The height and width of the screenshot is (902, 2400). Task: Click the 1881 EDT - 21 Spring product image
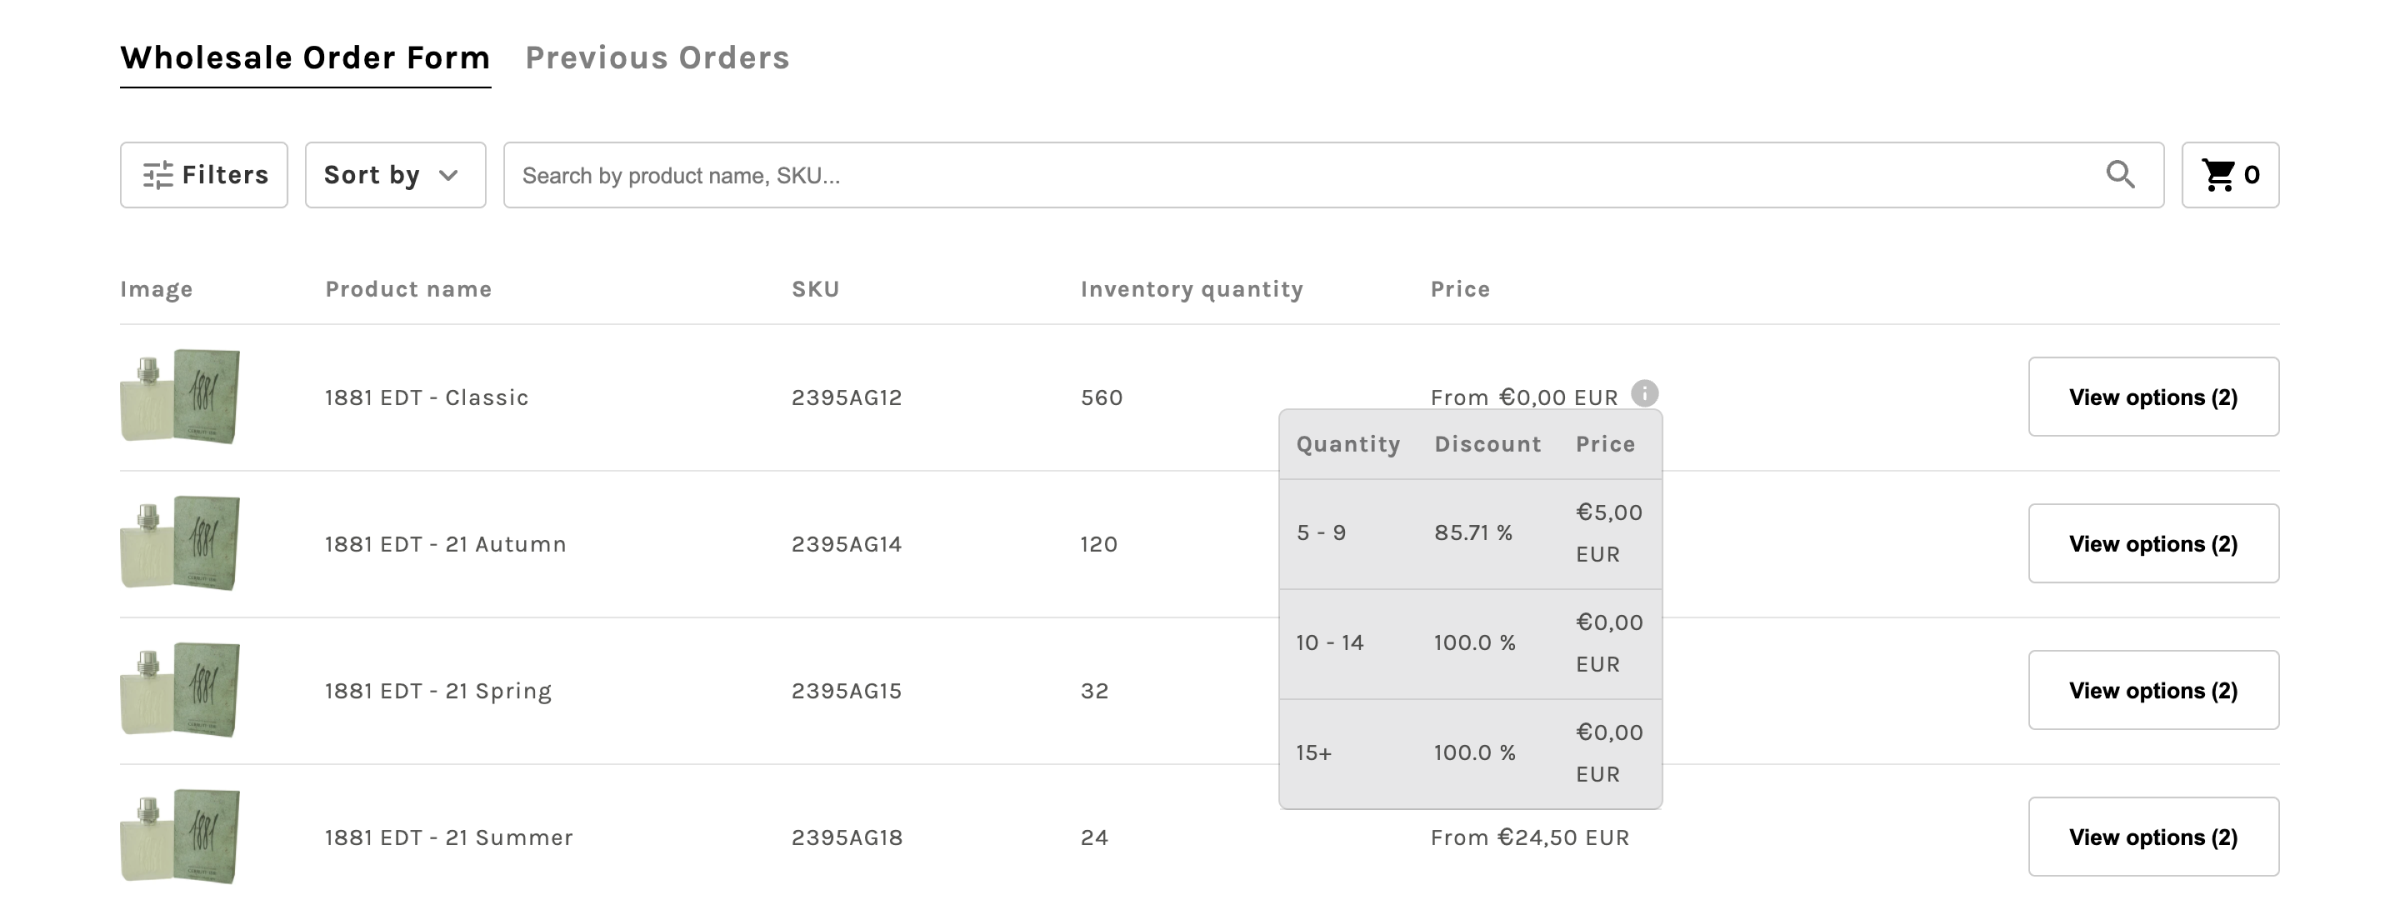coord(180,690)
